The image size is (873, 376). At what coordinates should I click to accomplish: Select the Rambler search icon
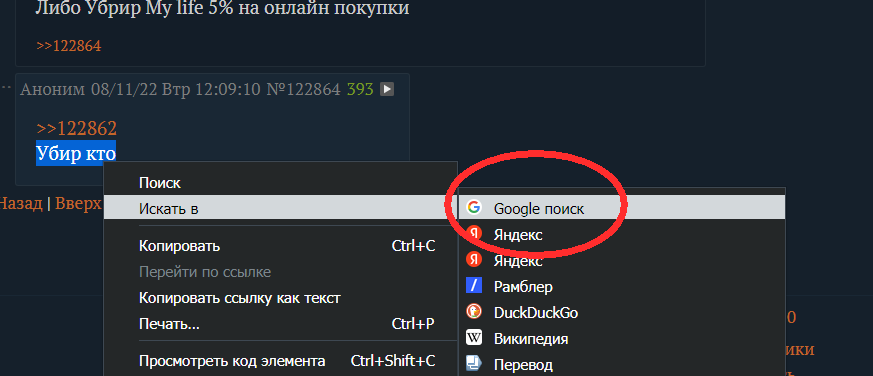pyautogui.click(x=474, y=286)
